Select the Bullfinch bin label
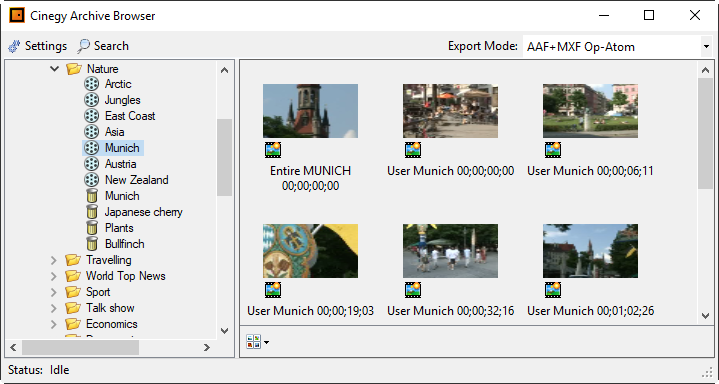Screen dimensions: 719x384 click(x=125, y=244)
